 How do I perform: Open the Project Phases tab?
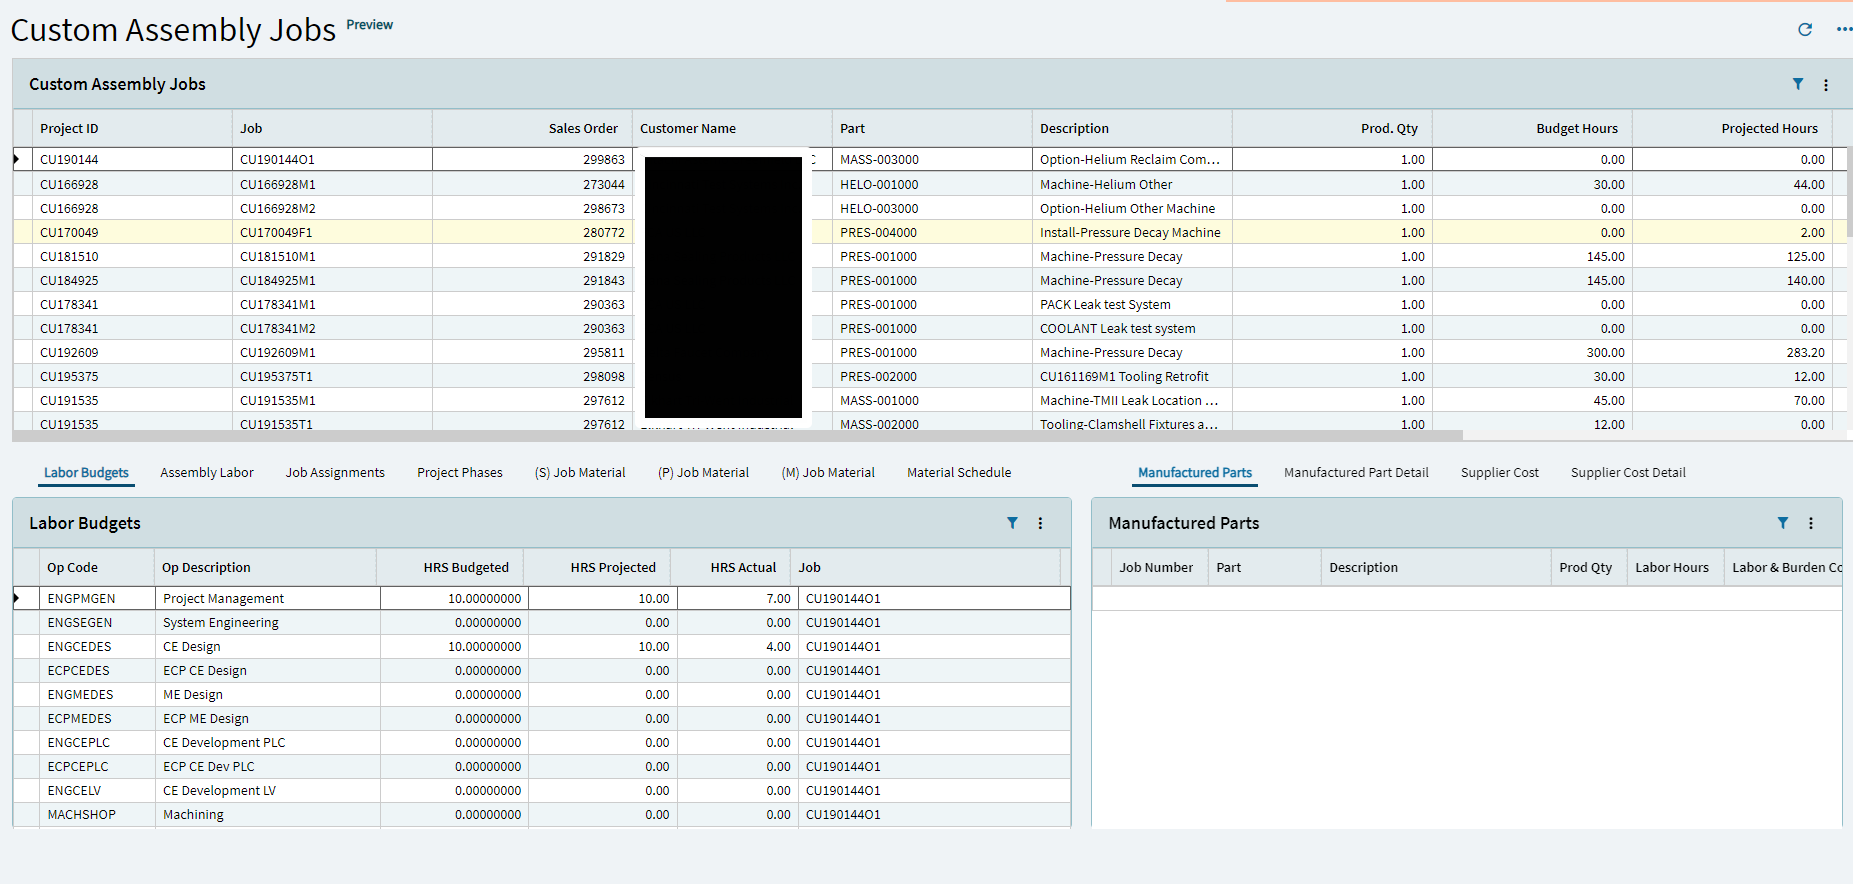(460, 473)
